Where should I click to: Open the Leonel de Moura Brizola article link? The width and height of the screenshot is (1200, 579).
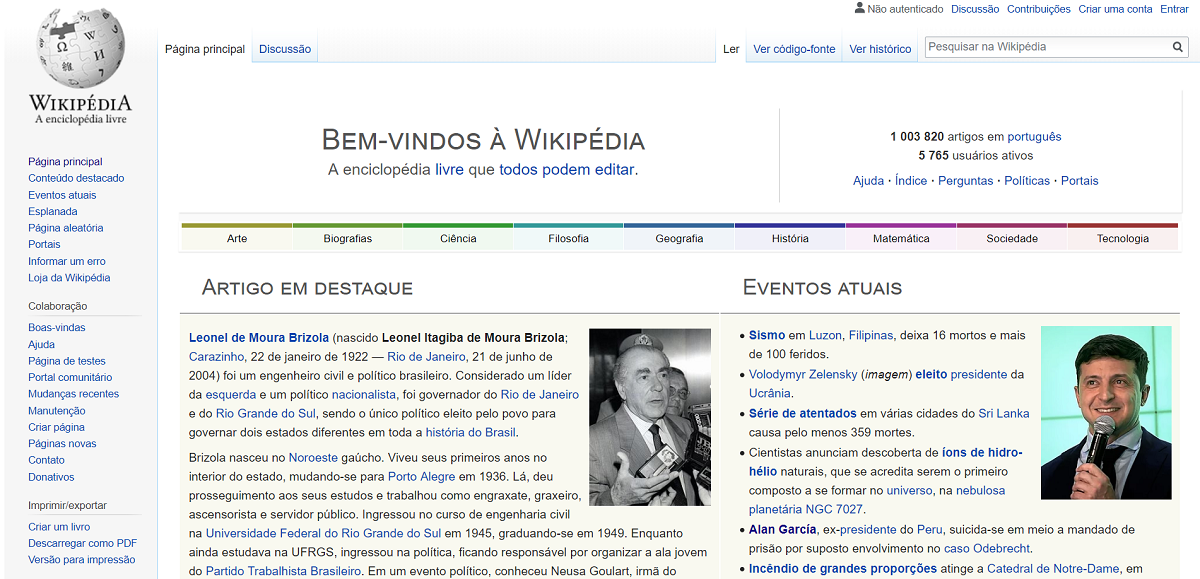point(259,337)
